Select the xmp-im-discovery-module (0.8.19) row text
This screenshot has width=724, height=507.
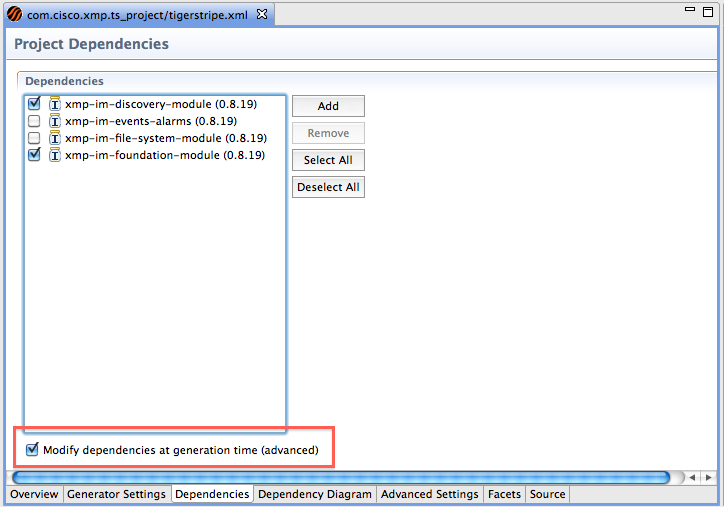(161, 104)
